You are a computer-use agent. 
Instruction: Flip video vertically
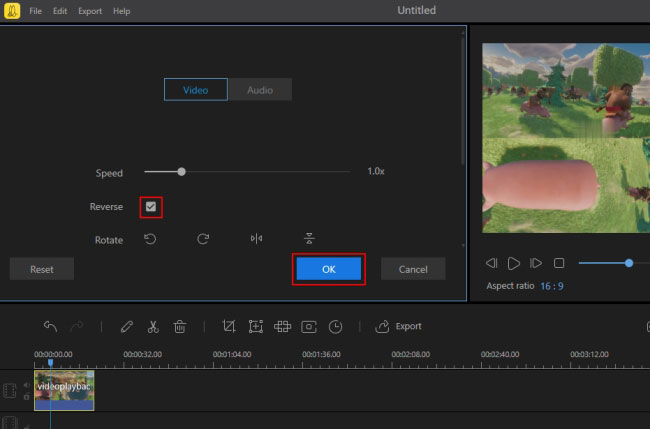pos(309,238)
